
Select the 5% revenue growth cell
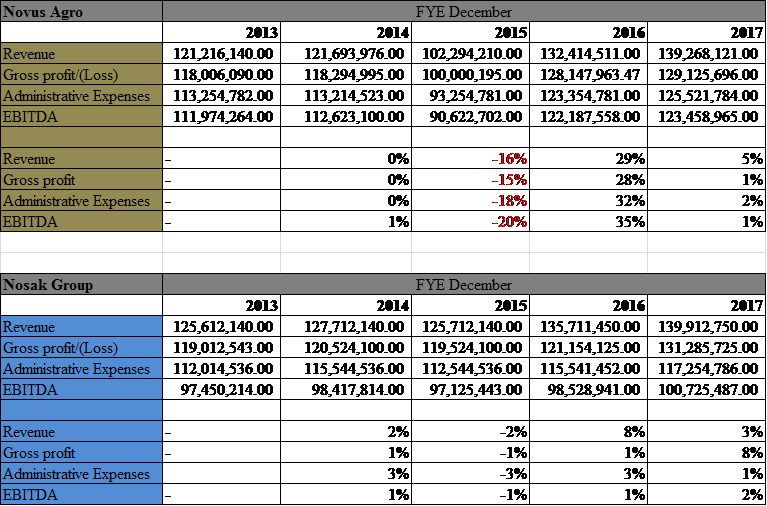tap(706, 159)
